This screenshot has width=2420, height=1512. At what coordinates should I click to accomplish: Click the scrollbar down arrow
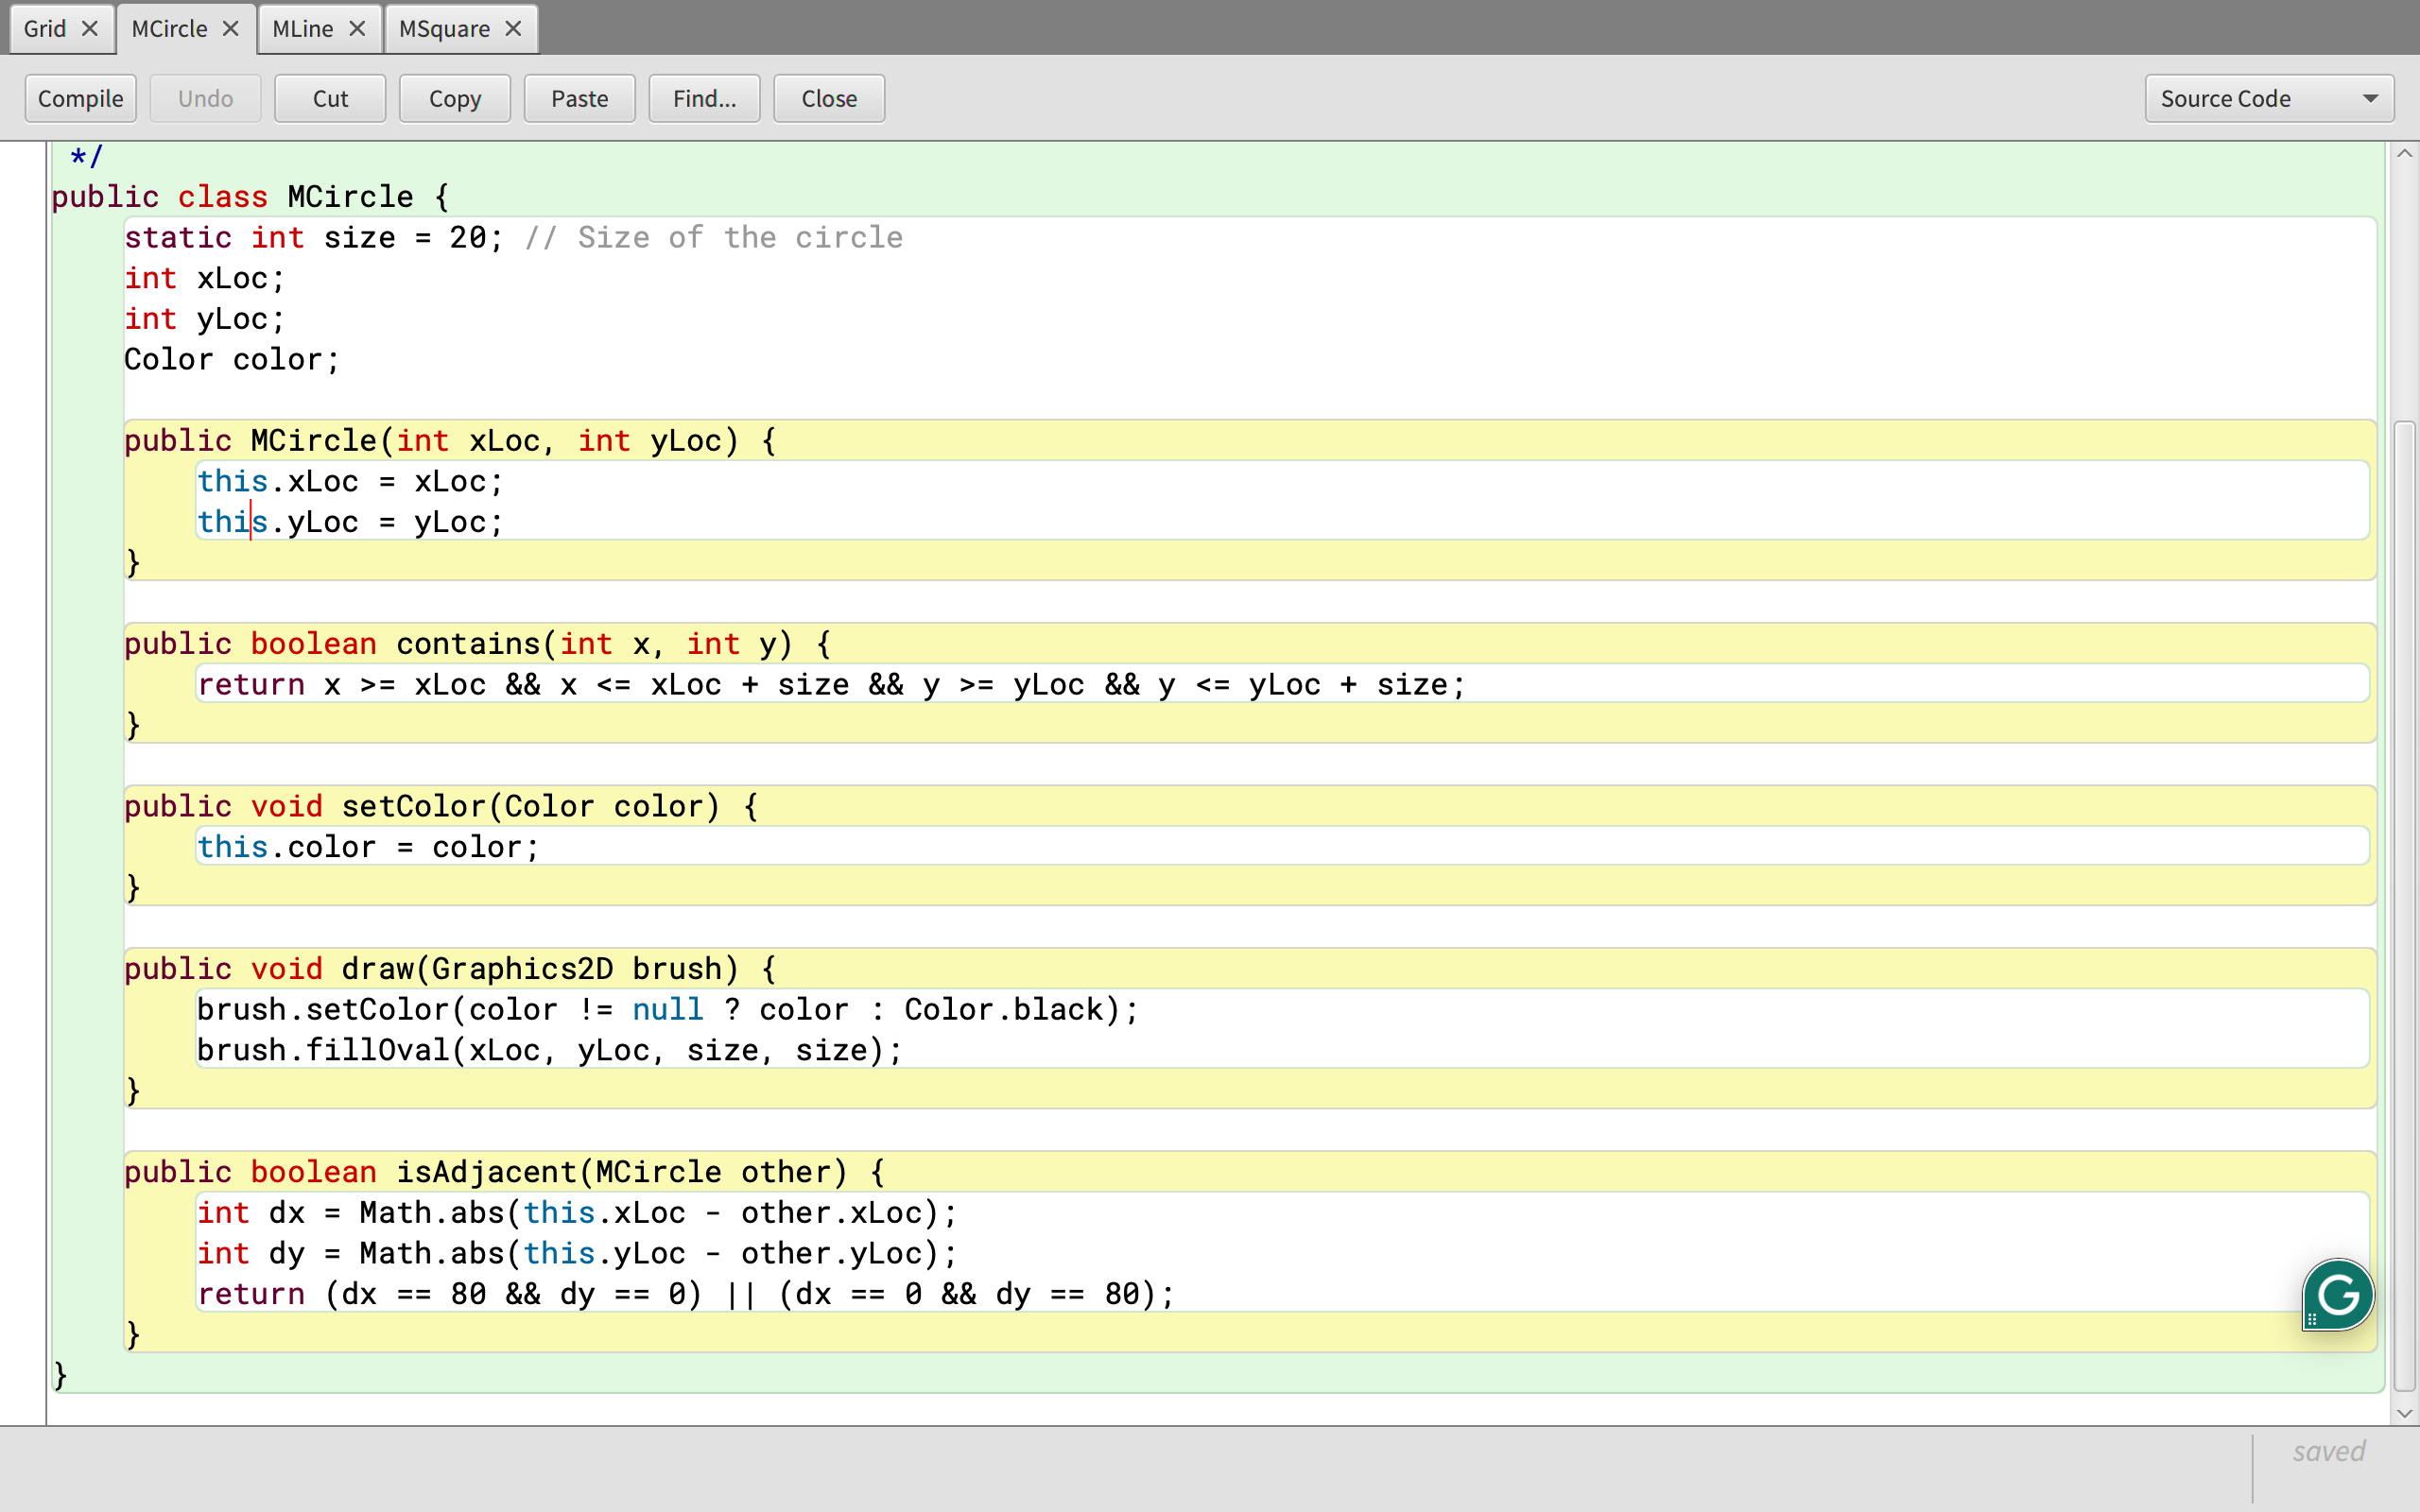[x=2405, y=1414]
